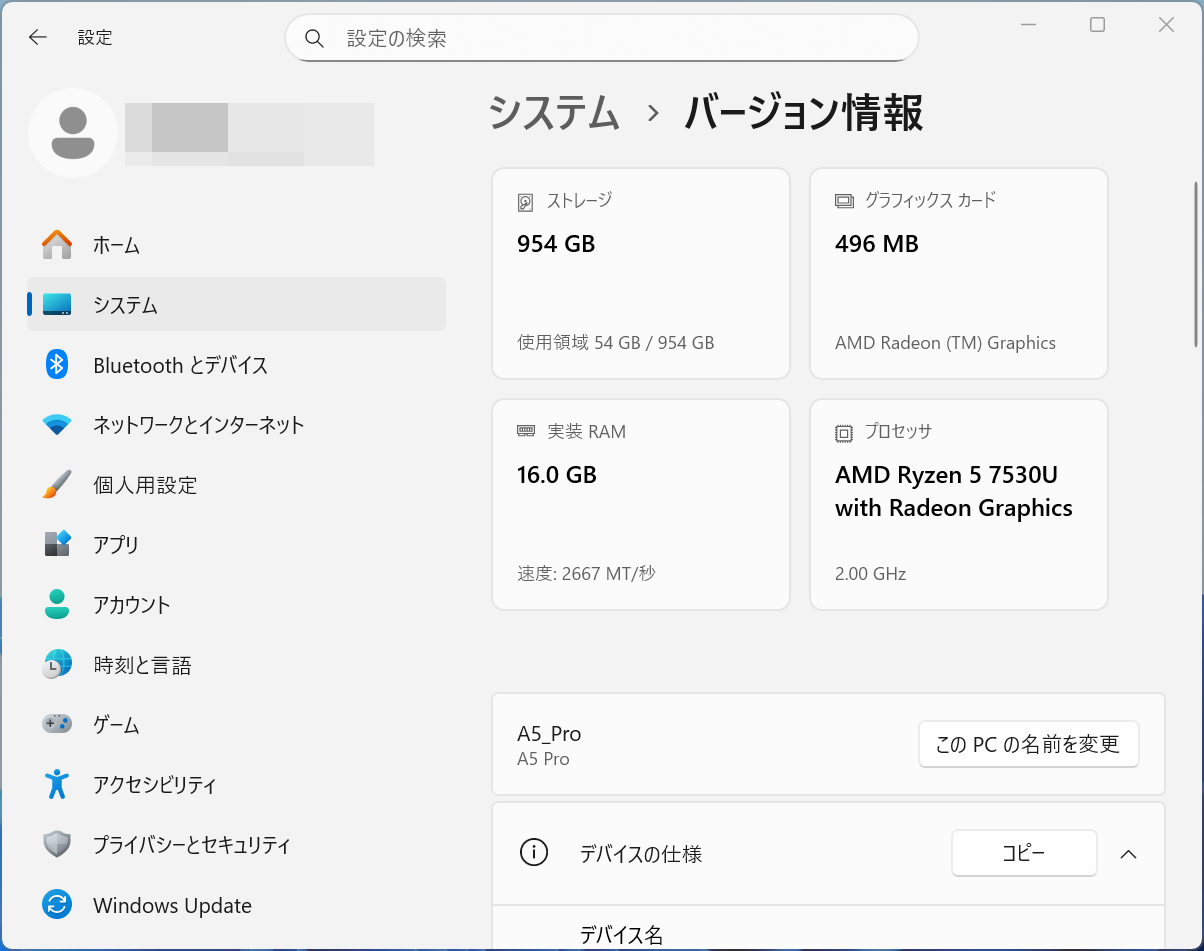Screen dimensions: 1204x951
Task: Open the Accounts person icon
Action: pos(57,605)
